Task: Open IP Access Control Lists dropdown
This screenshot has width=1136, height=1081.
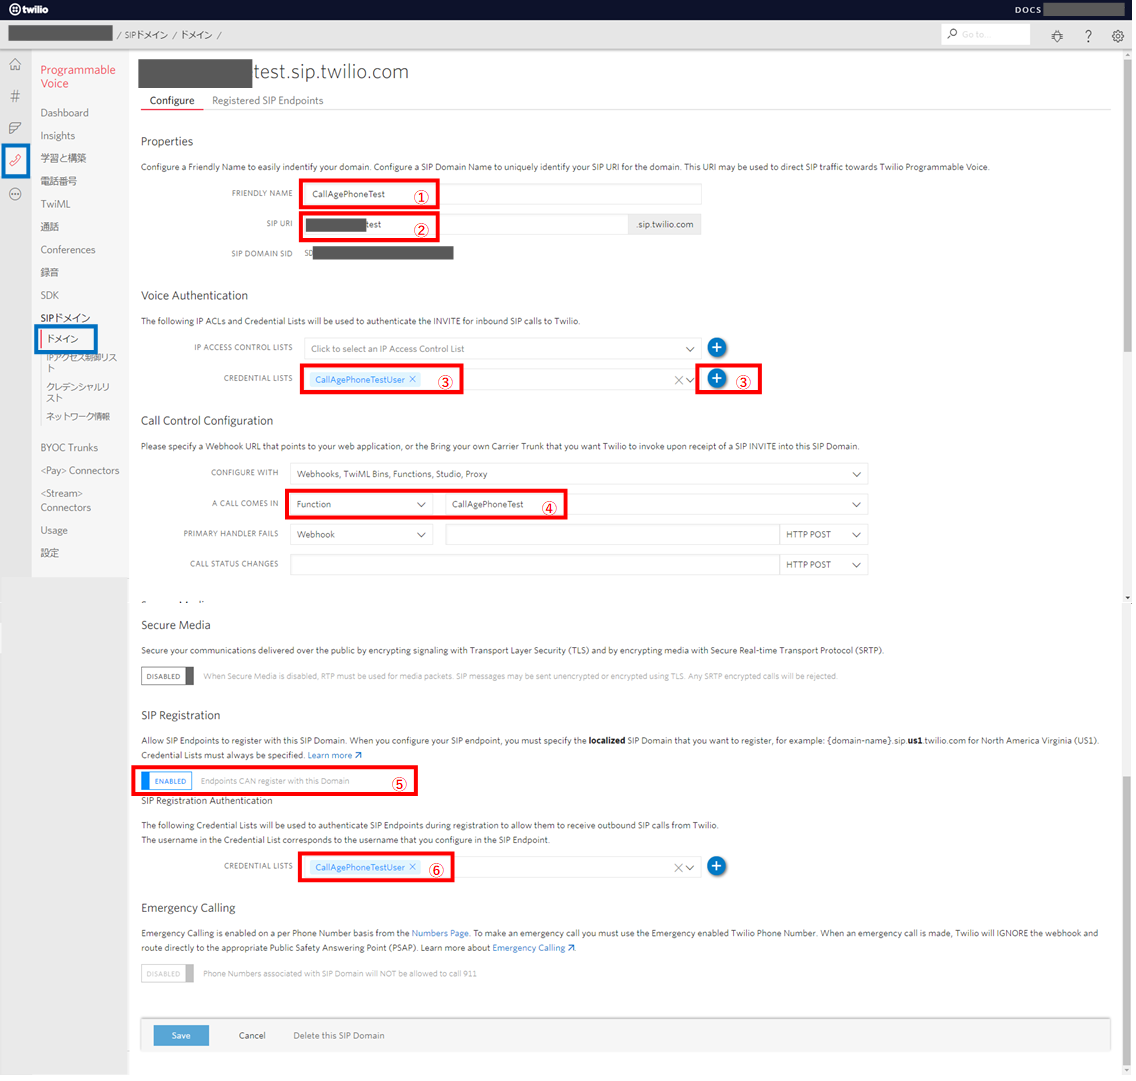Action: 504,349
